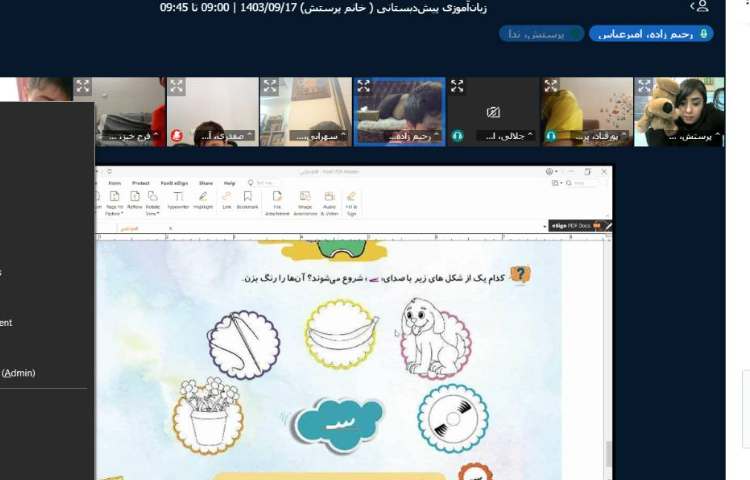This screenshot has height=480, width=750.
Task: Click the orange question mark icon
Action: pos(520,275)
